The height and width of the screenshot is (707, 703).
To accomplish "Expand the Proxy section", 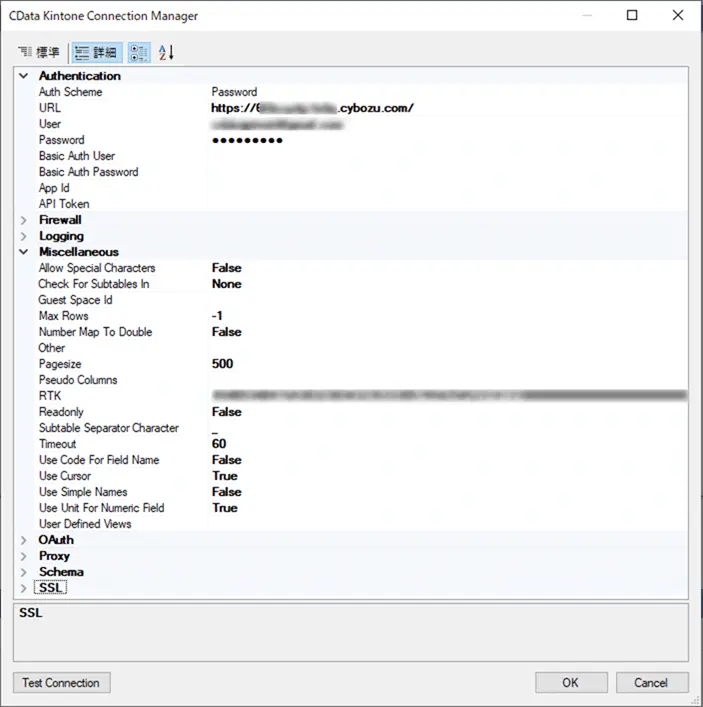I will [x=23, y=556].
